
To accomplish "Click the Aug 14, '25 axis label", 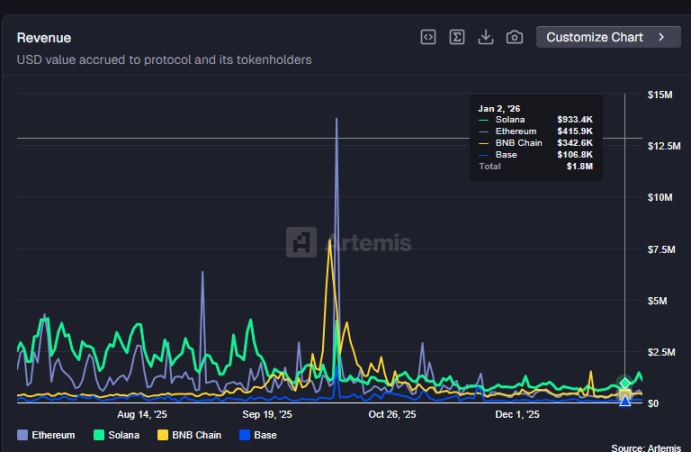I will pyautogui.click(x=142, y=413).
